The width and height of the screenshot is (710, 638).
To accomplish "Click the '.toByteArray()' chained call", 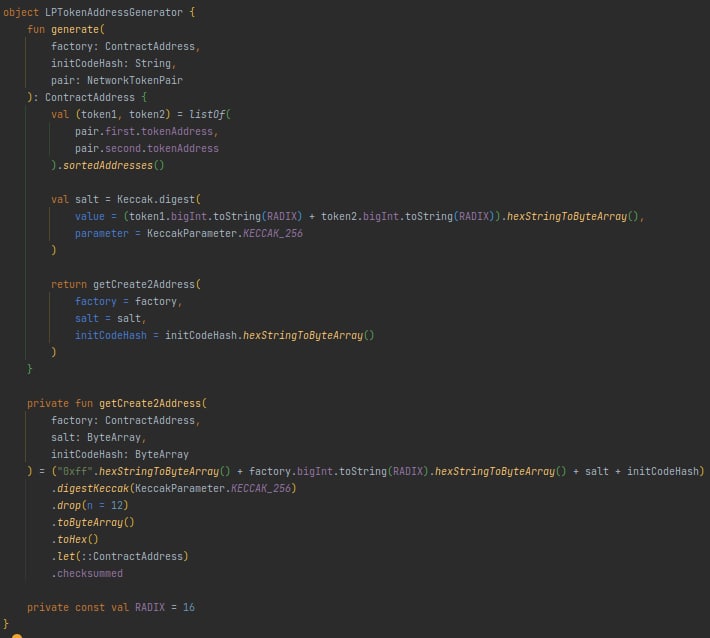I will 93,523.
